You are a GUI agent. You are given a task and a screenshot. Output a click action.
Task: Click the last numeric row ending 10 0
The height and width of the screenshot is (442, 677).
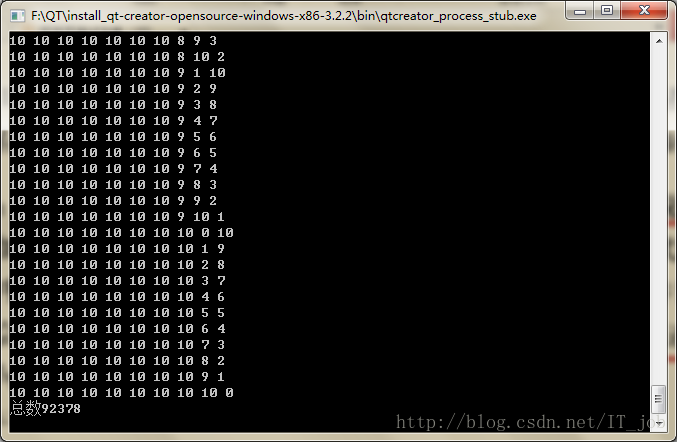coord(121,392)
